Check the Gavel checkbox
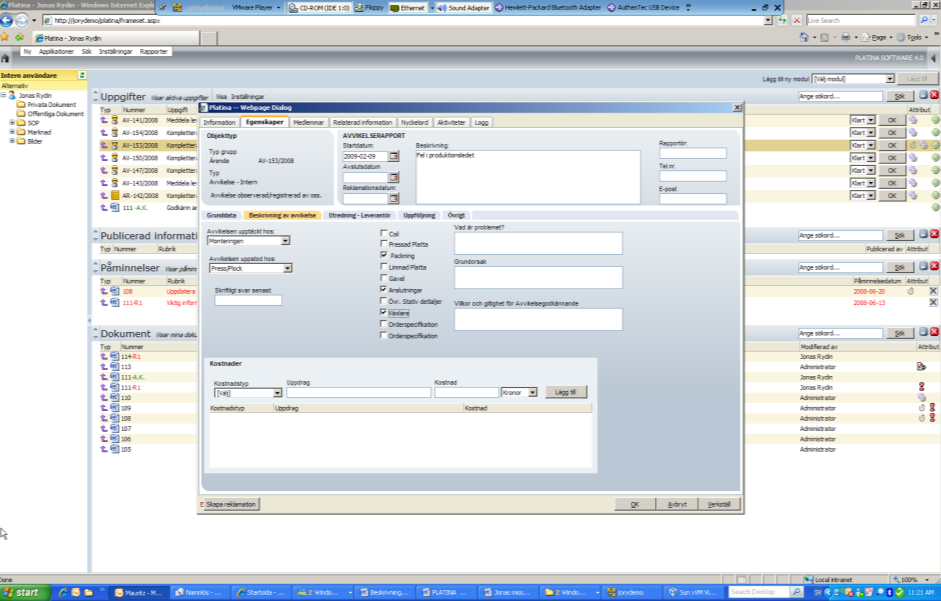Image resolution: width=941 pixels, height=601 pixels. tap(384, 278)
